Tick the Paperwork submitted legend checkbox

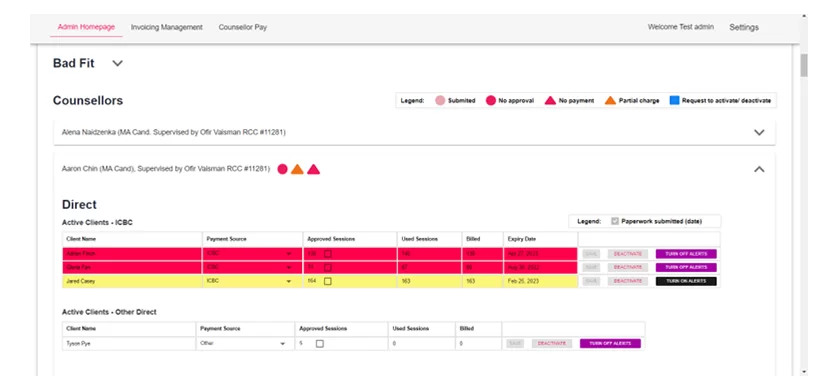tap(615, 221)
